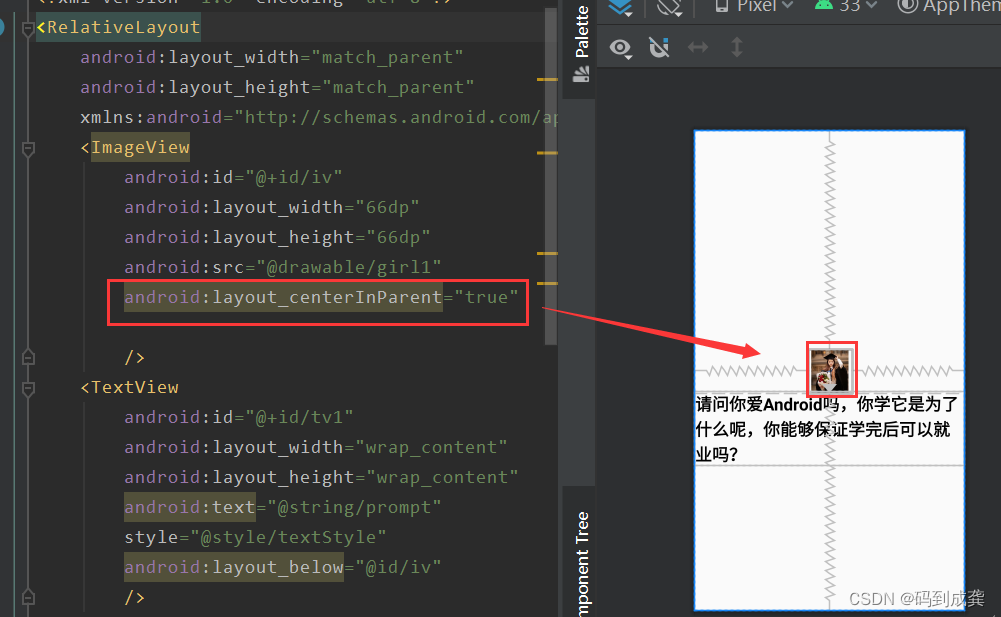Click the vertical double-arrow toolbar icon
1001x617 pixels.
[x=737, y=47]
